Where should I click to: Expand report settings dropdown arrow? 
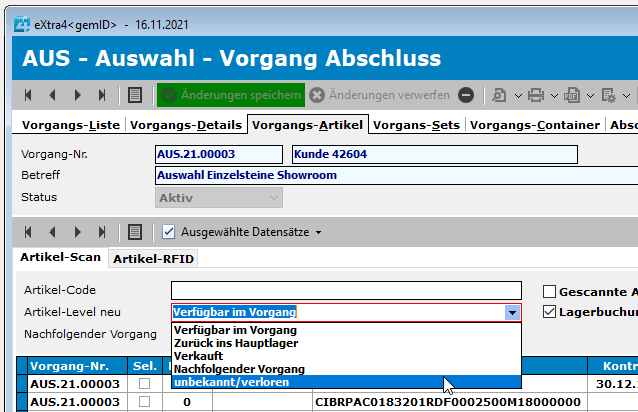pos(627,96)
